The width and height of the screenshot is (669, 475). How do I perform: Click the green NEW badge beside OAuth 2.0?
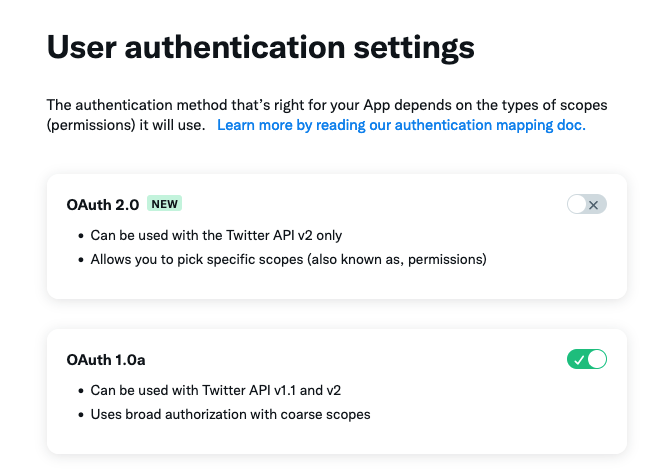[x=164, y=204]
